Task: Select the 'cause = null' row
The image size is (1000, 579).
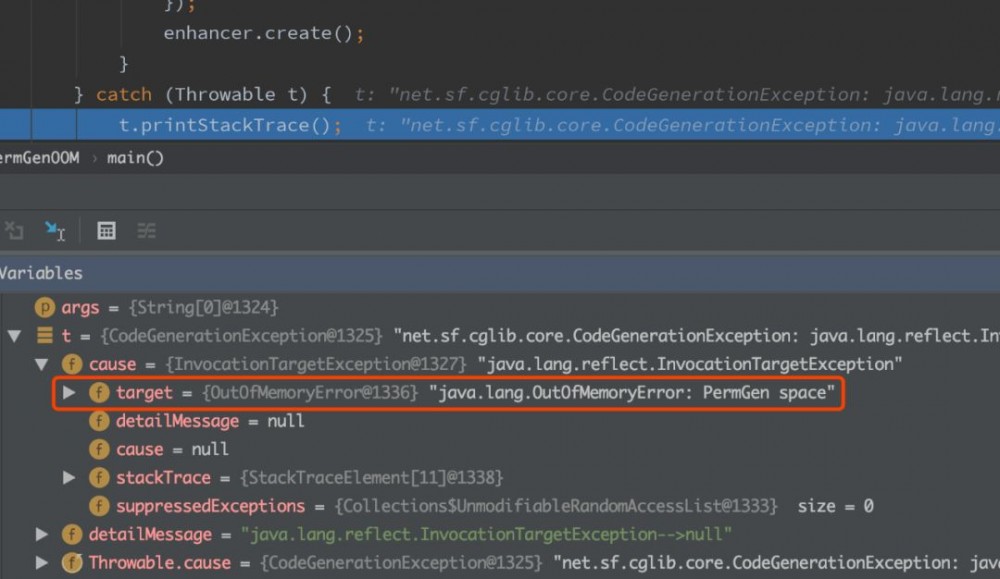Action: (500, 449)
